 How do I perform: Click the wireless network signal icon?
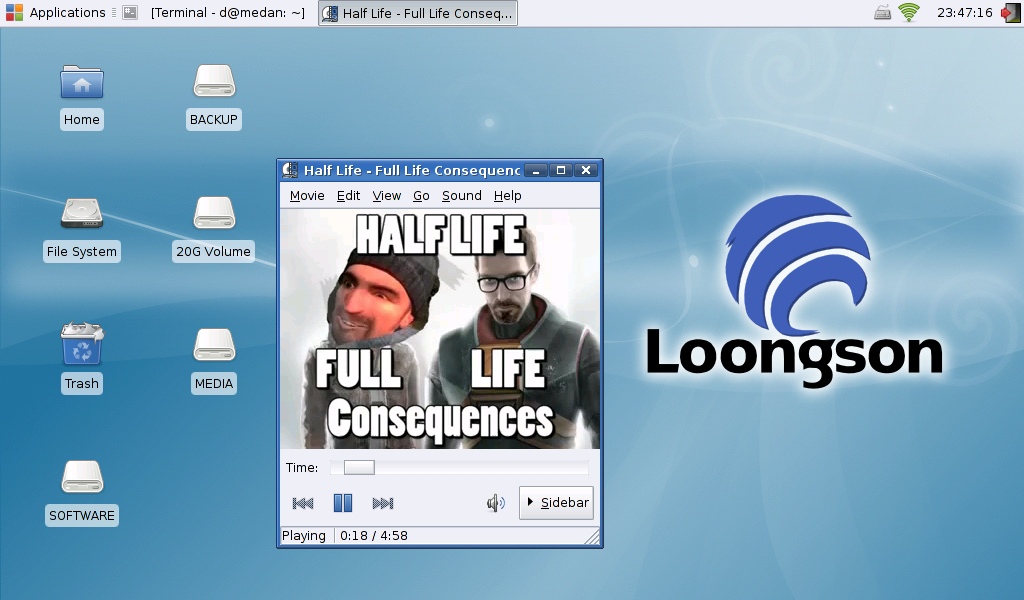point(909,12)
